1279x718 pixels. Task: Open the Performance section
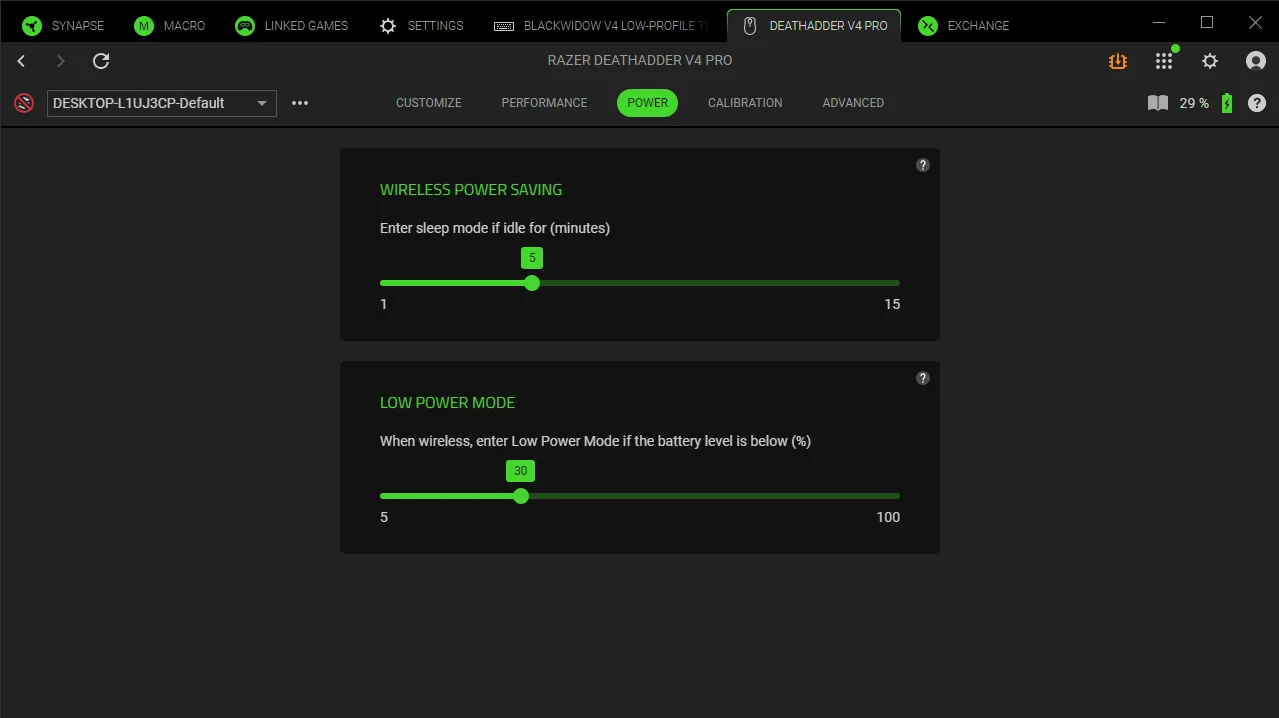coord(545,103)
